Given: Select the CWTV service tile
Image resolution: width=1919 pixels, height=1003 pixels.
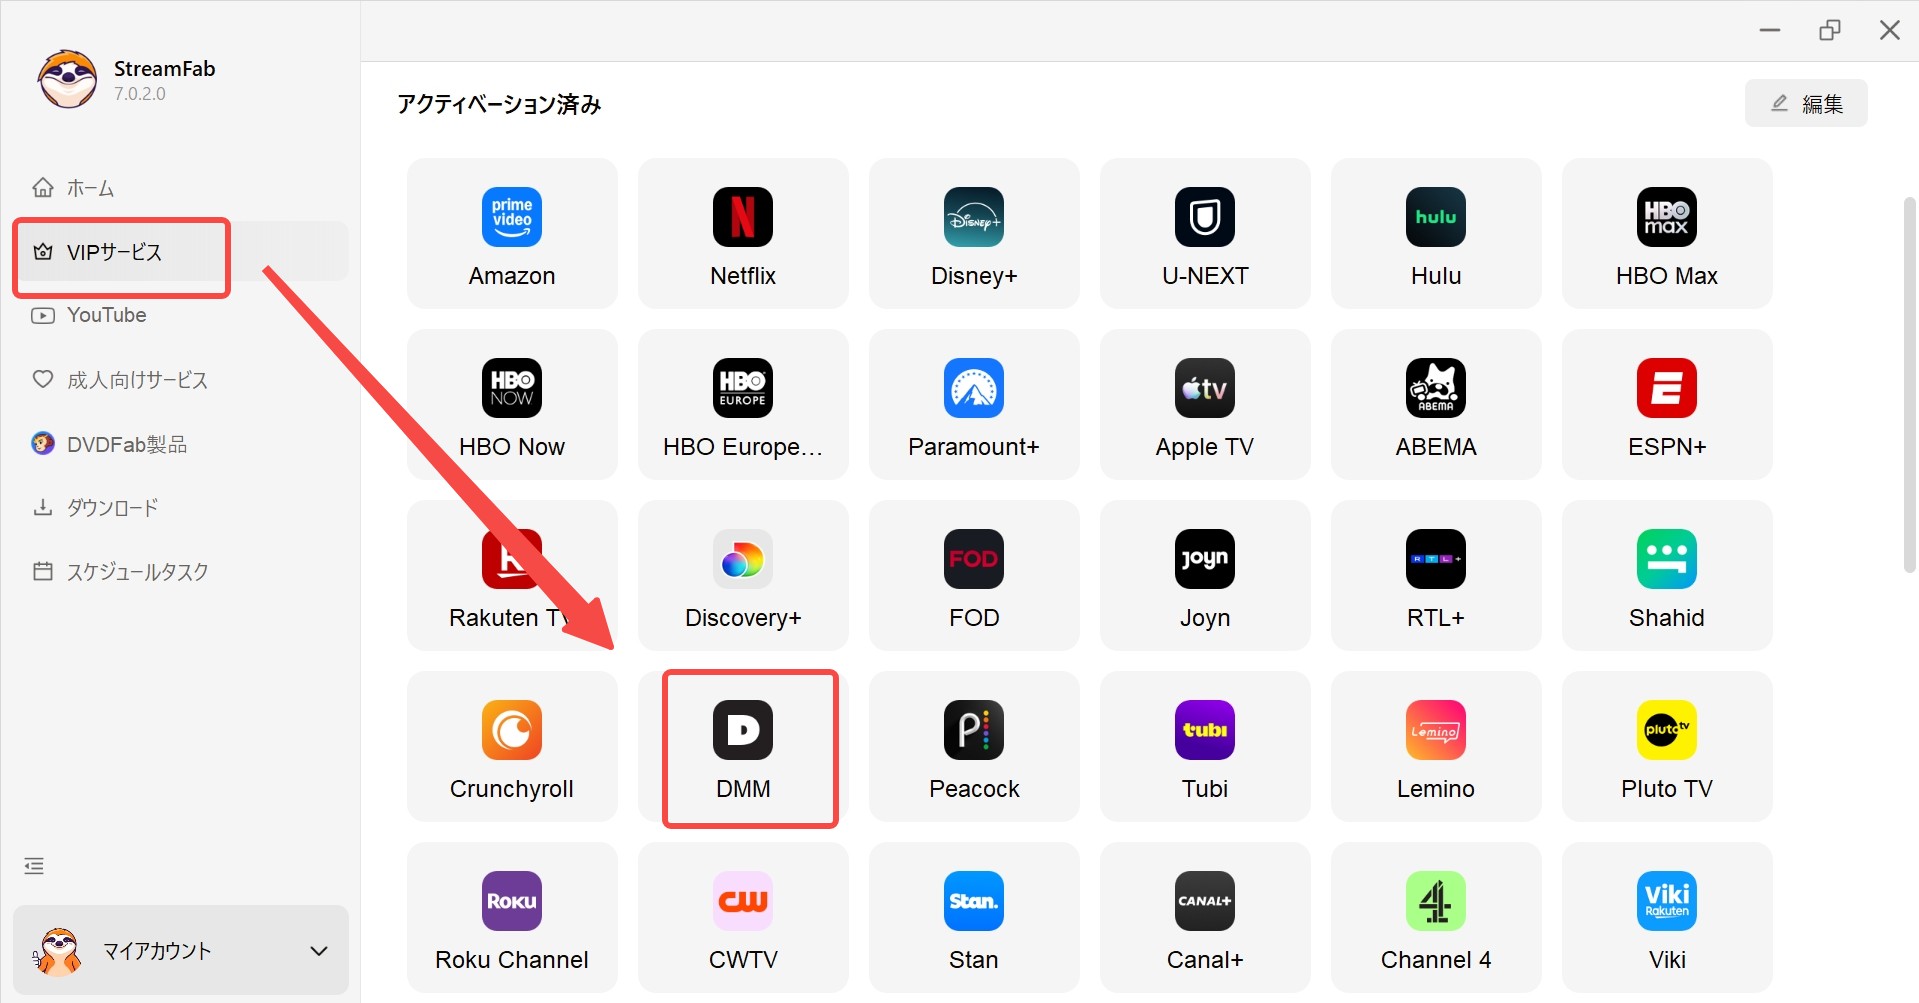Looking at the screenshot, I should click(743, 917).
